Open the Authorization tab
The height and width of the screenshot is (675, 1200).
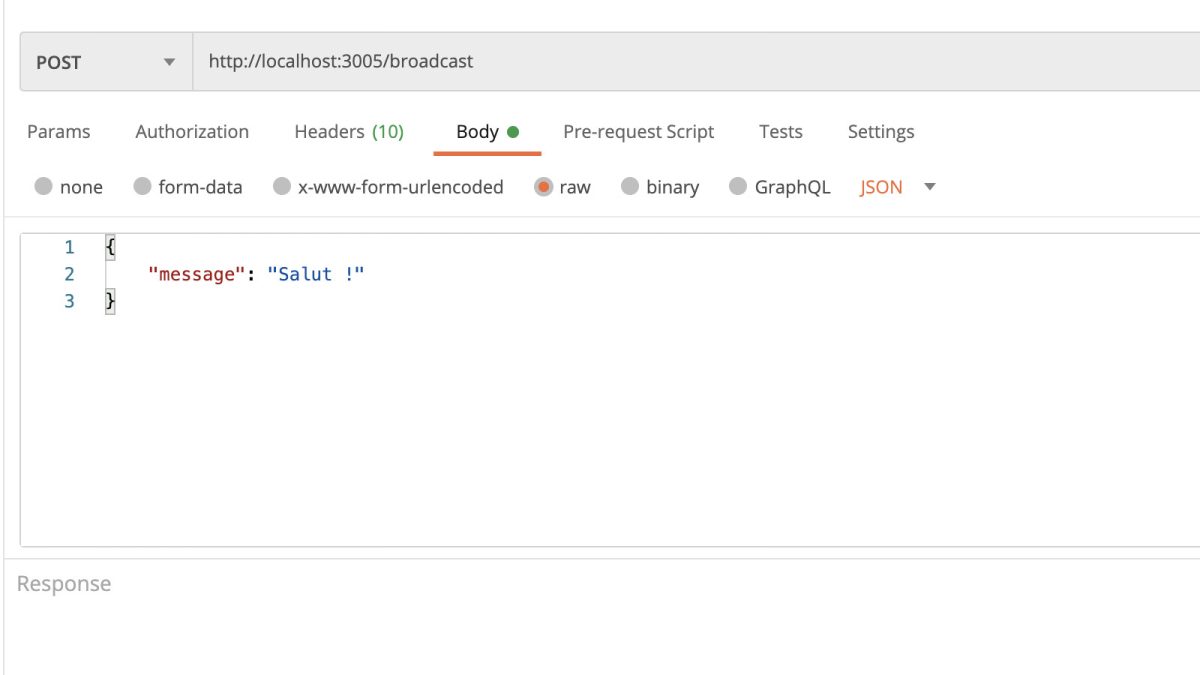coord(192,132)
